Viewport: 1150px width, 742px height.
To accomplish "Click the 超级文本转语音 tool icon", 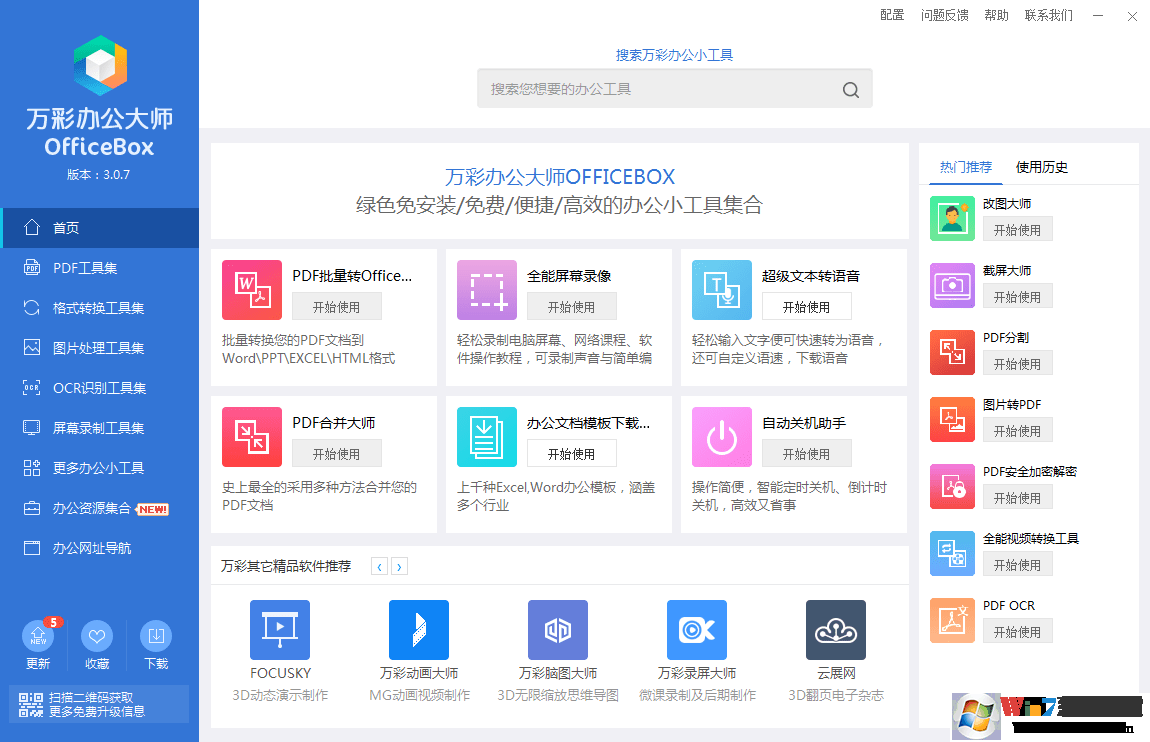I will click(721, 290).
